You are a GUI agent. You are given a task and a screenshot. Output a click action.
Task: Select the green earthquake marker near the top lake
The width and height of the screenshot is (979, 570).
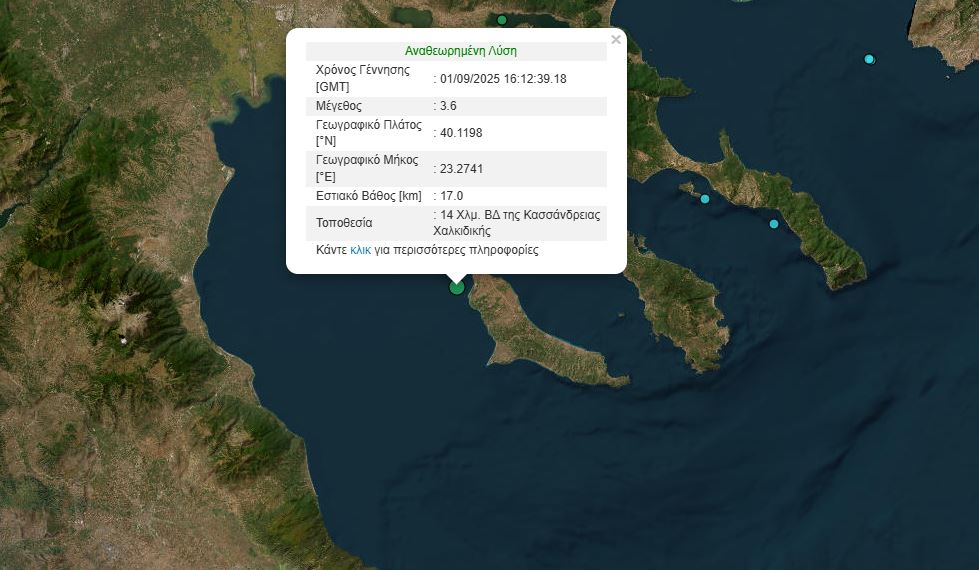click(502, 20)
